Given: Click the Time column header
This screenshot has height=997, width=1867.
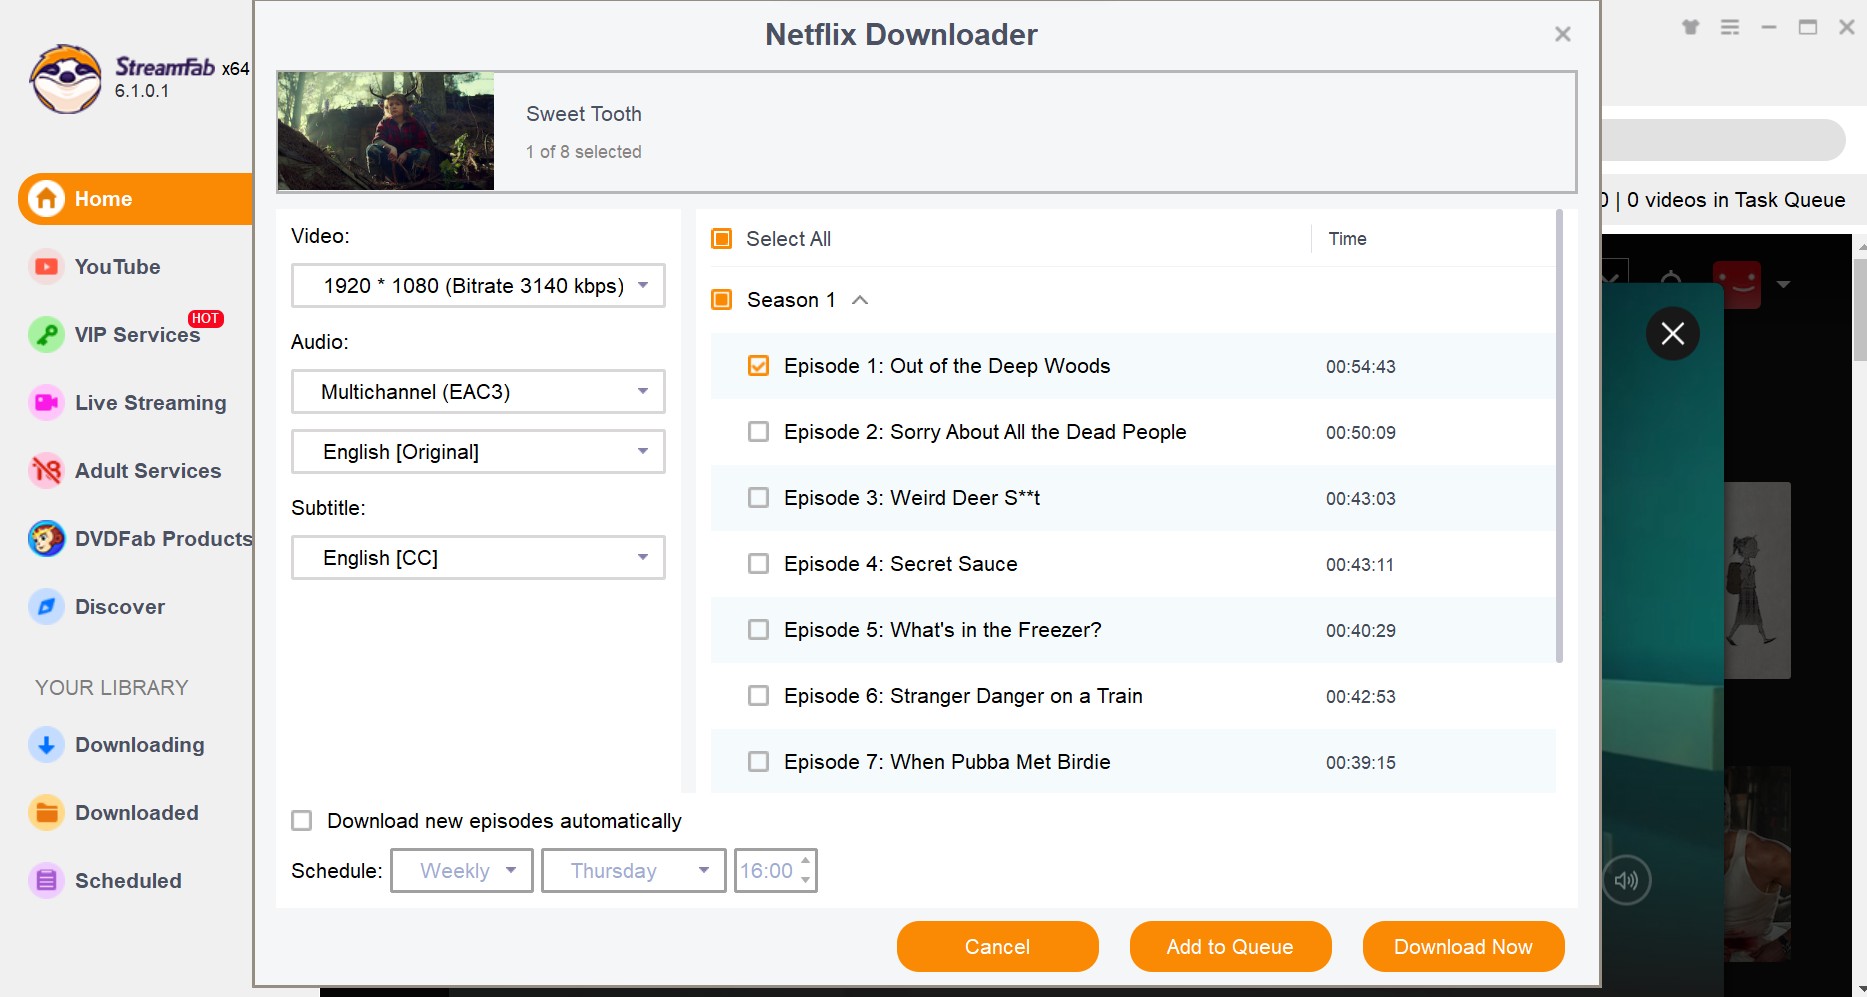Looking at the screenshot, I should [1347, 239].
